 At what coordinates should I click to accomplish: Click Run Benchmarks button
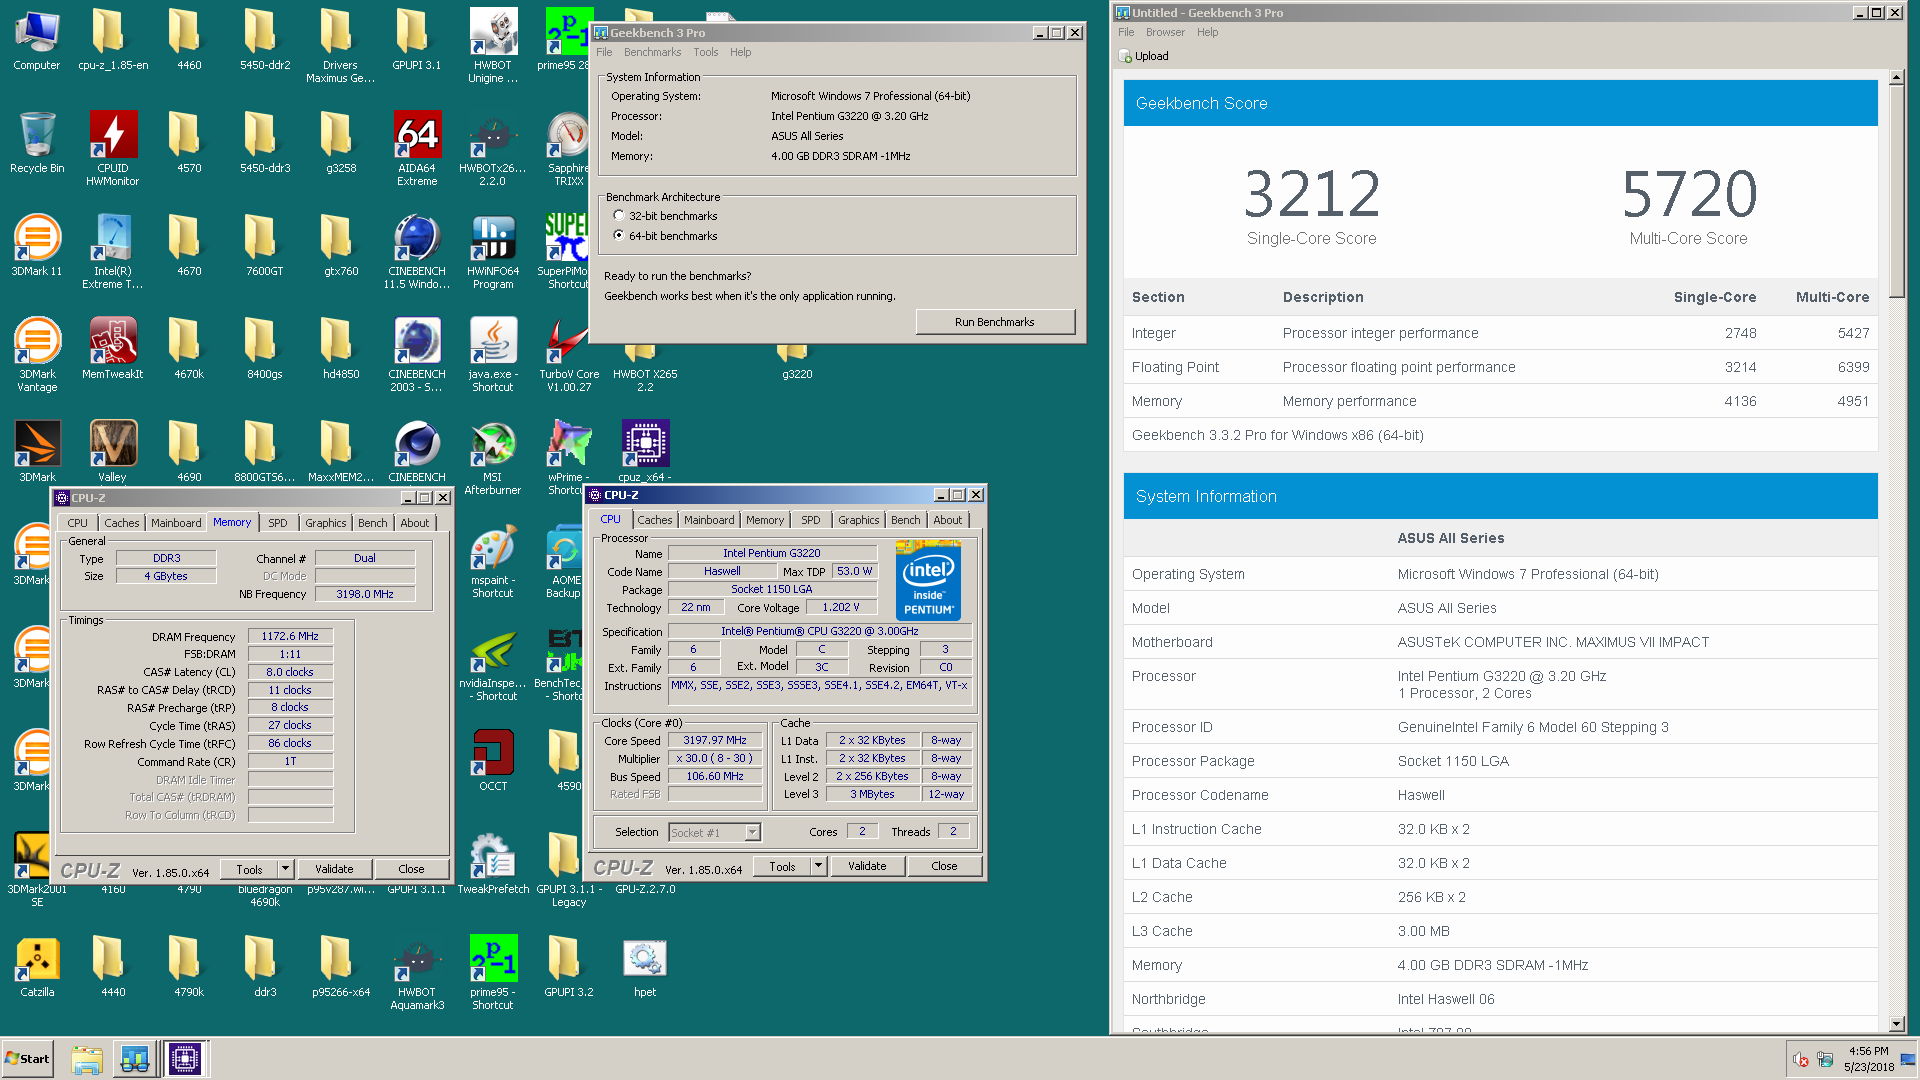point(994,322)
